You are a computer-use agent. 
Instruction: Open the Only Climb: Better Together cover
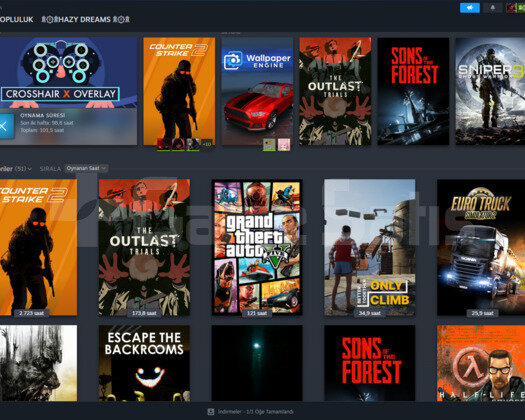(370, 247)
